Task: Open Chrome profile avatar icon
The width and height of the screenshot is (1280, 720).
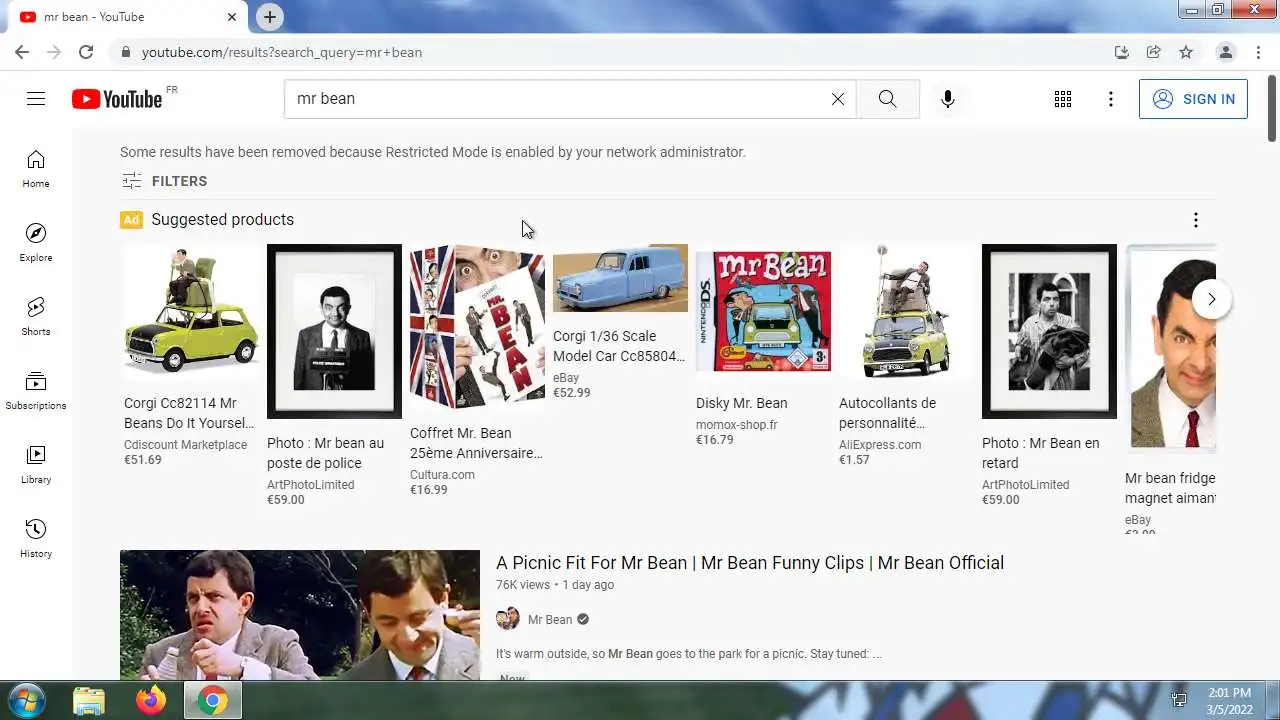Action: click(x=1225, y=52)
